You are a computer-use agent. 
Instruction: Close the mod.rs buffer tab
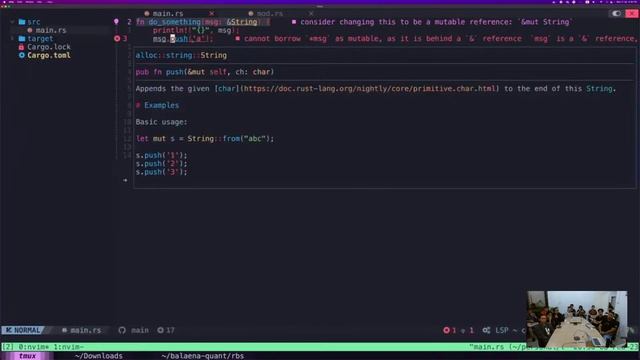311,13
